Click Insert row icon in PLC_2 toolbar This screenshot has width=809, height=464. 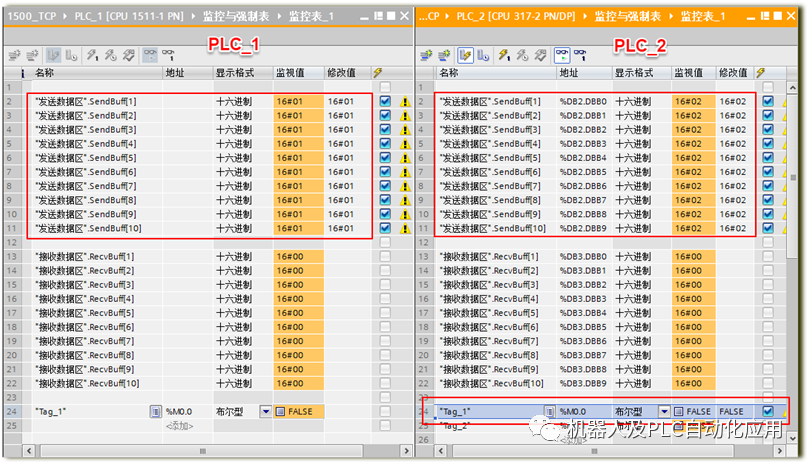[x=426, y=55]
